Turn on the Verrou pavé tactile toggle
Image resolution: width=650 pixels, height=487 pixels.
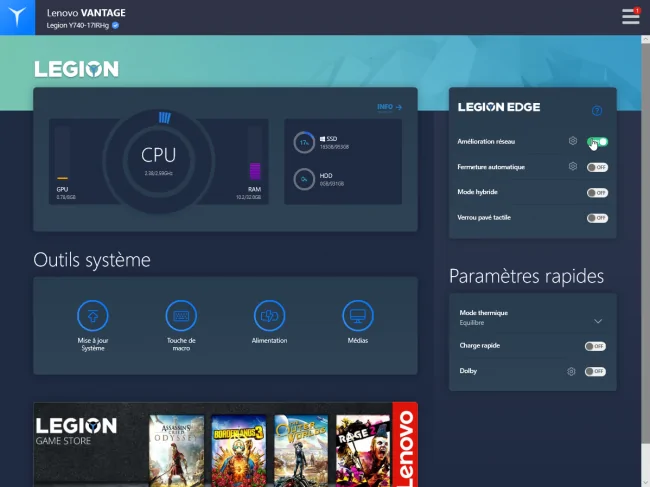click(x=597, y=218)
